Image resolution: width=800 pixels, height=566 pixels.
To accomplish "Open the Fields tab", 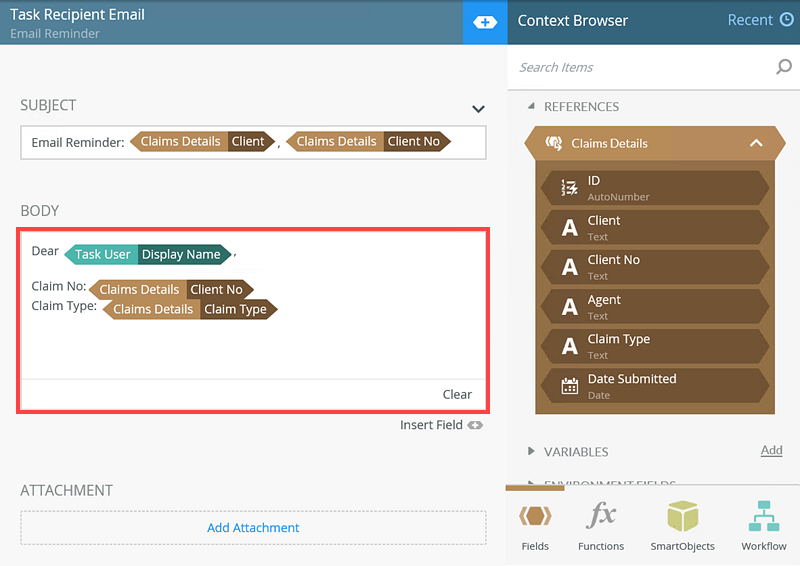I will 535,525.
